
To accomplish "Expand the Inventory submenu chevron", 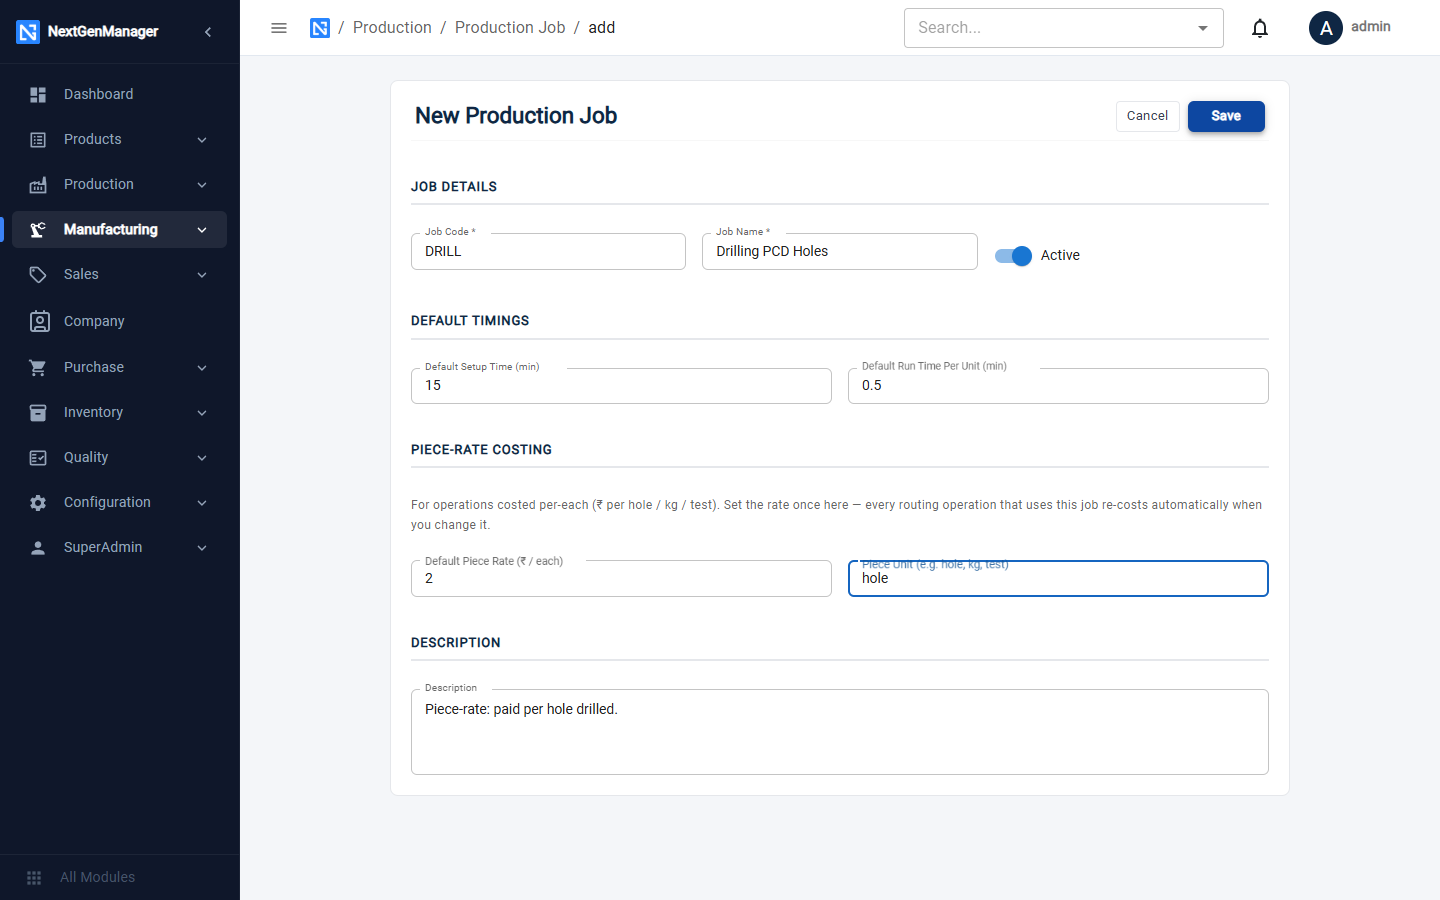I will (202, 413).
